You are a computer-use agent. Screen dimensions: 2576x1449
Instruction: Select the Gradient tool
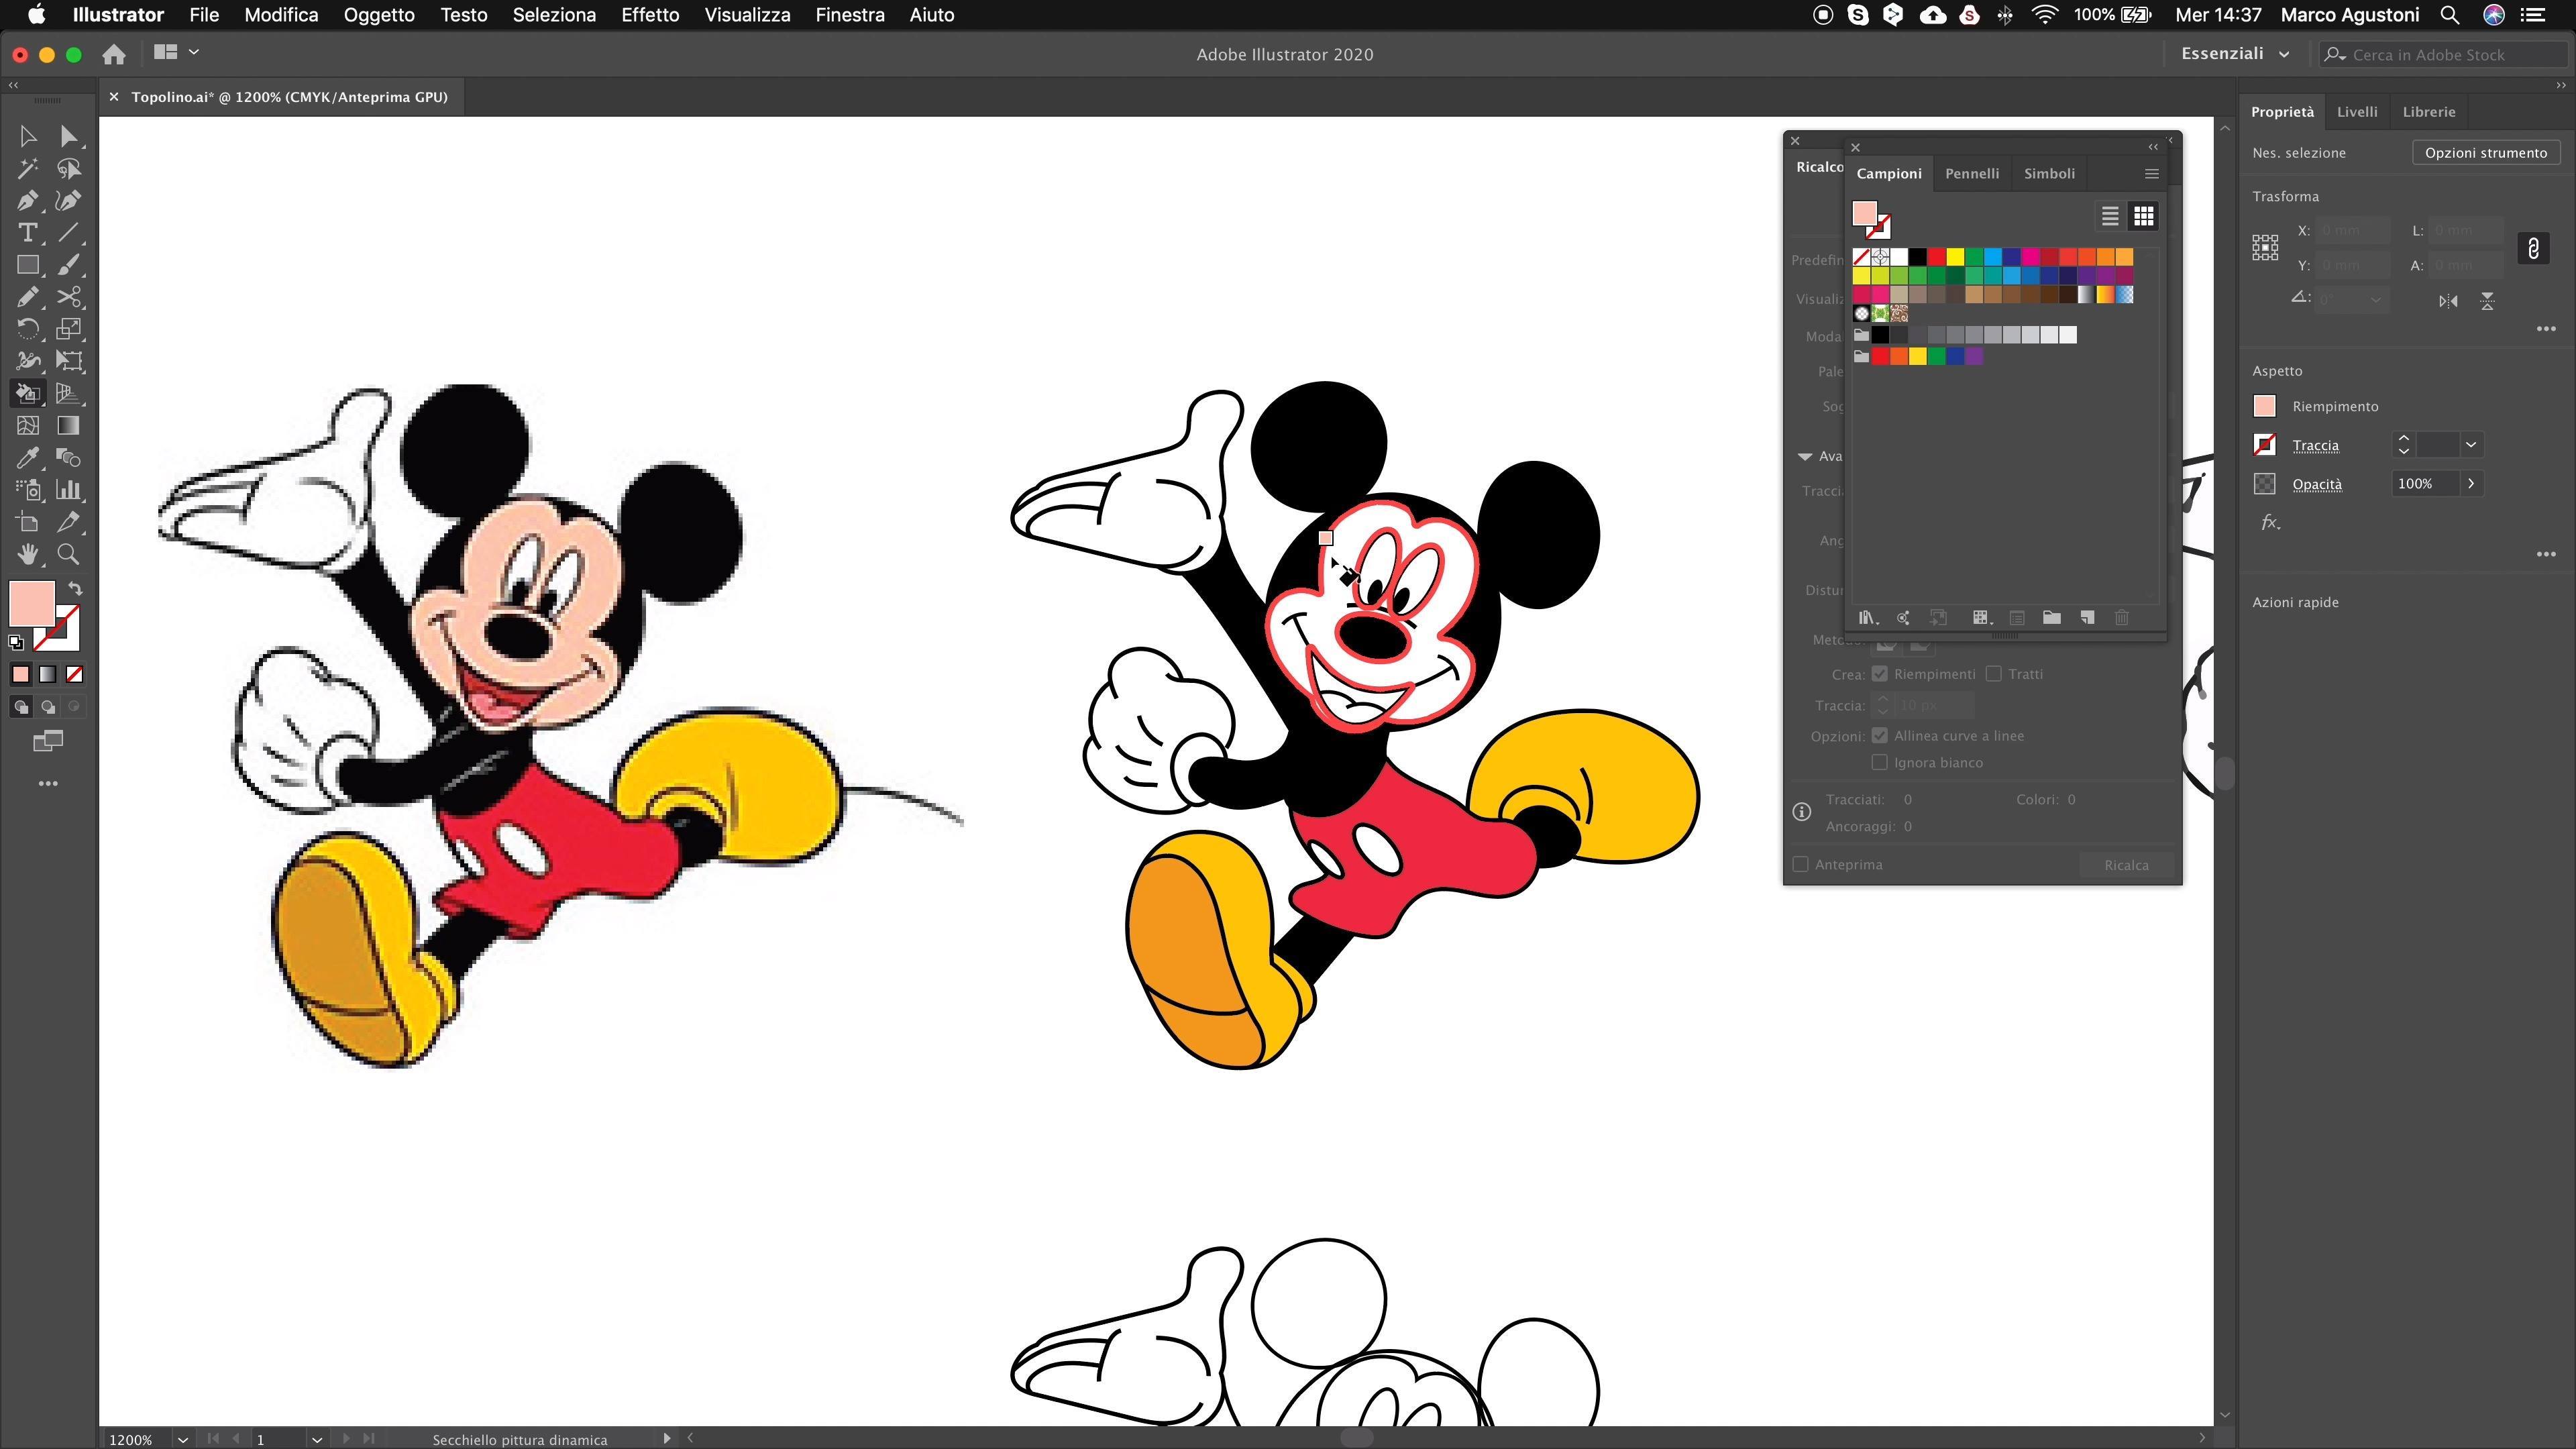click(68, 425)
